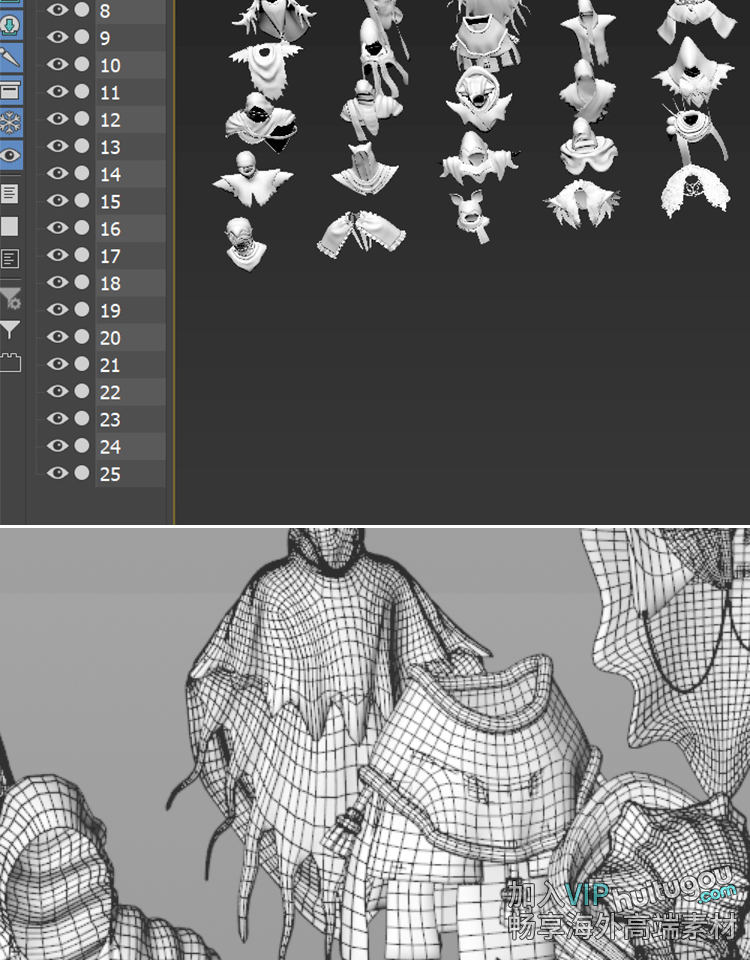
Task: Select item named 11 in the list
Action: click(130, 92)
